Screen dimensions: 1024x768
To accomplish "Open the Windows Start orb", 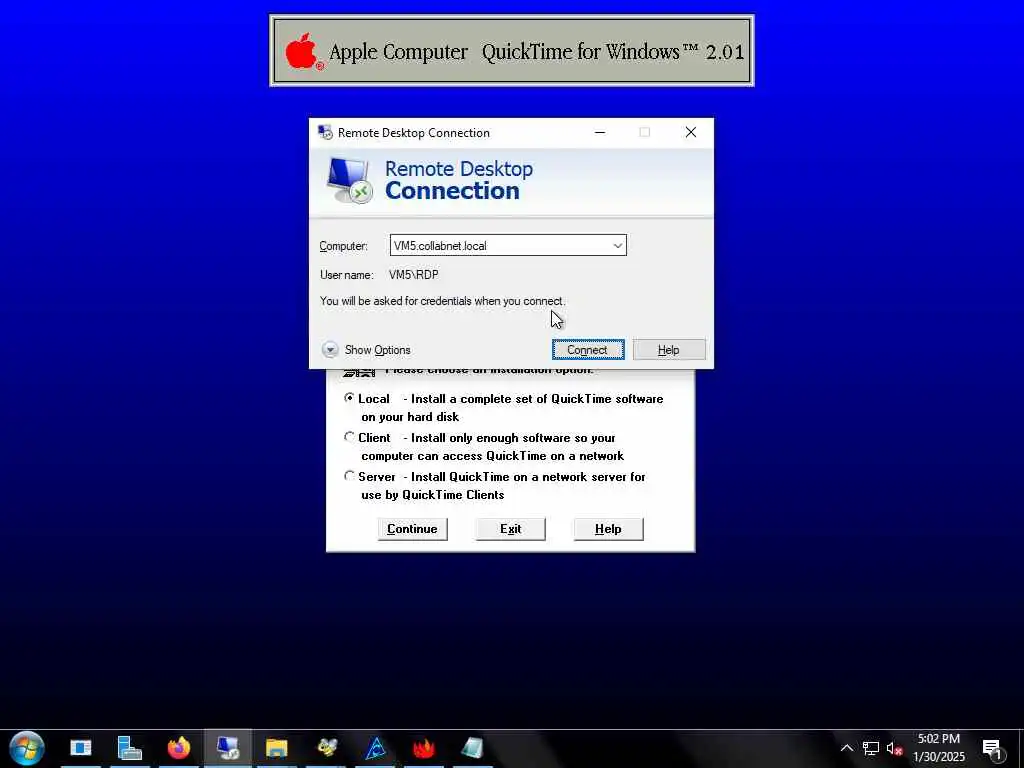I will (27, 748).
